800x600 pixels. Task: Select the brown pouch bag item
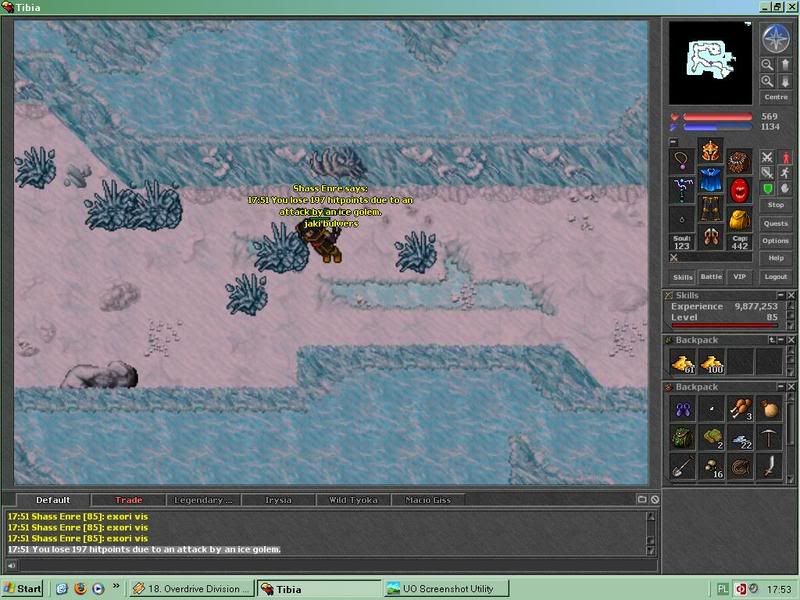click(769, 409)
